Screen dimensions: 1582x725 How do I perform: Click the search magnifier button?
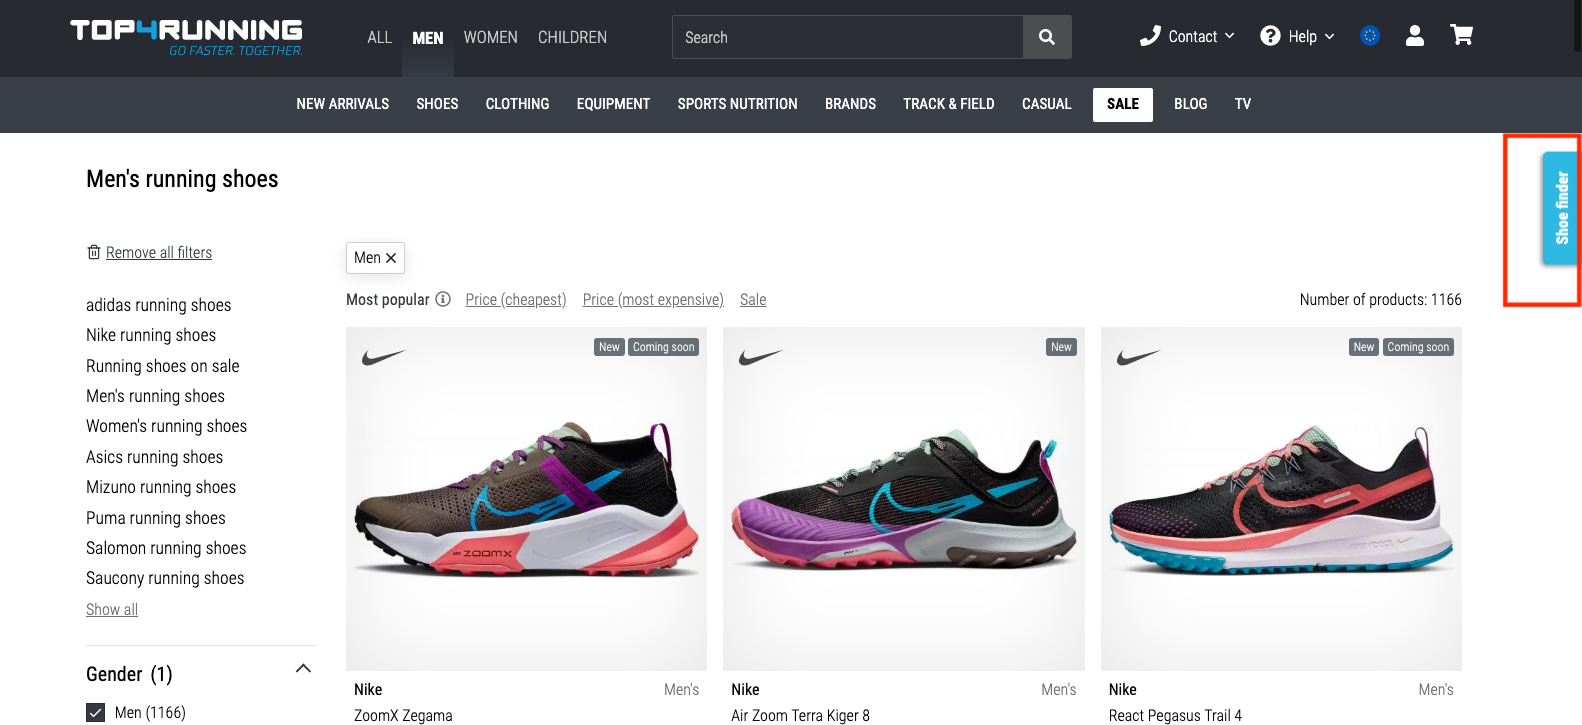tap(1047, 37)
